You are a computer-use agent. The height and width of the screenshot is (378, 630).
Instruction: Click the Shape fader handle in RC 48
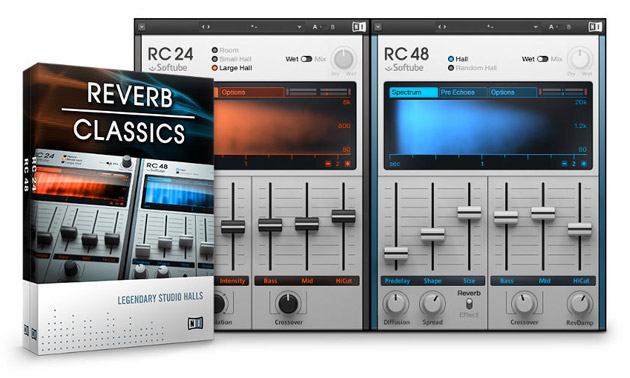click(x=433, y=234)
